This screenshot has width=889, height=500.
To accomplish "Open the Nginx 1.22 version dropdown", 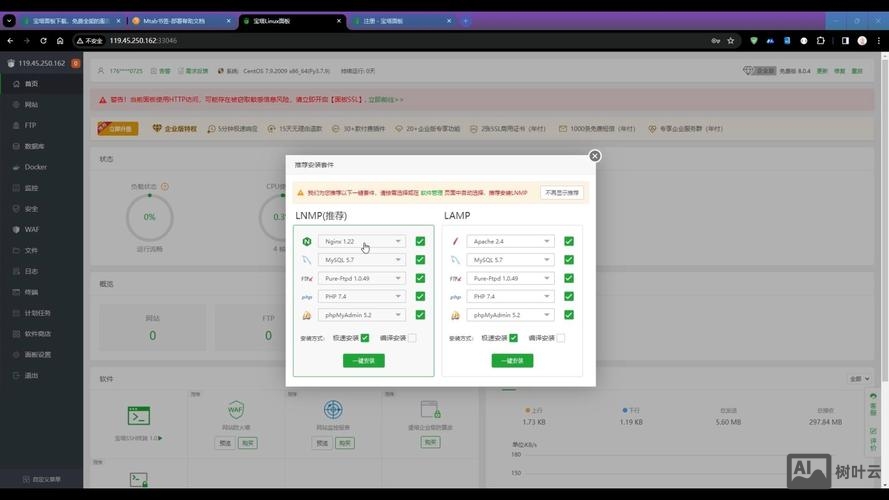I will [x=361, y=241].
